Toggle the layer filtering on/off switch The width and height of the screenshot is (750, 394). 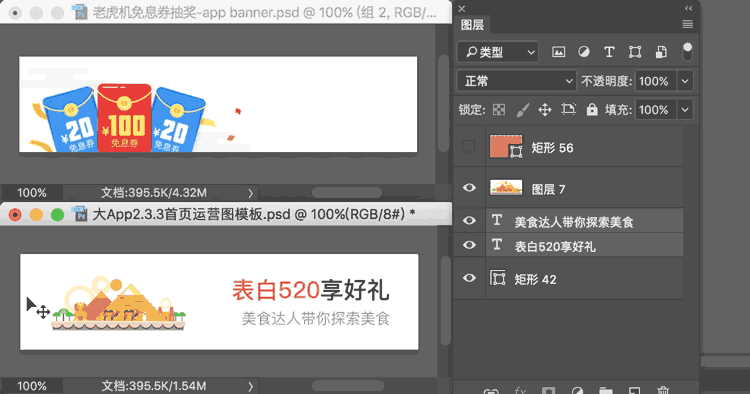point(687,52)
